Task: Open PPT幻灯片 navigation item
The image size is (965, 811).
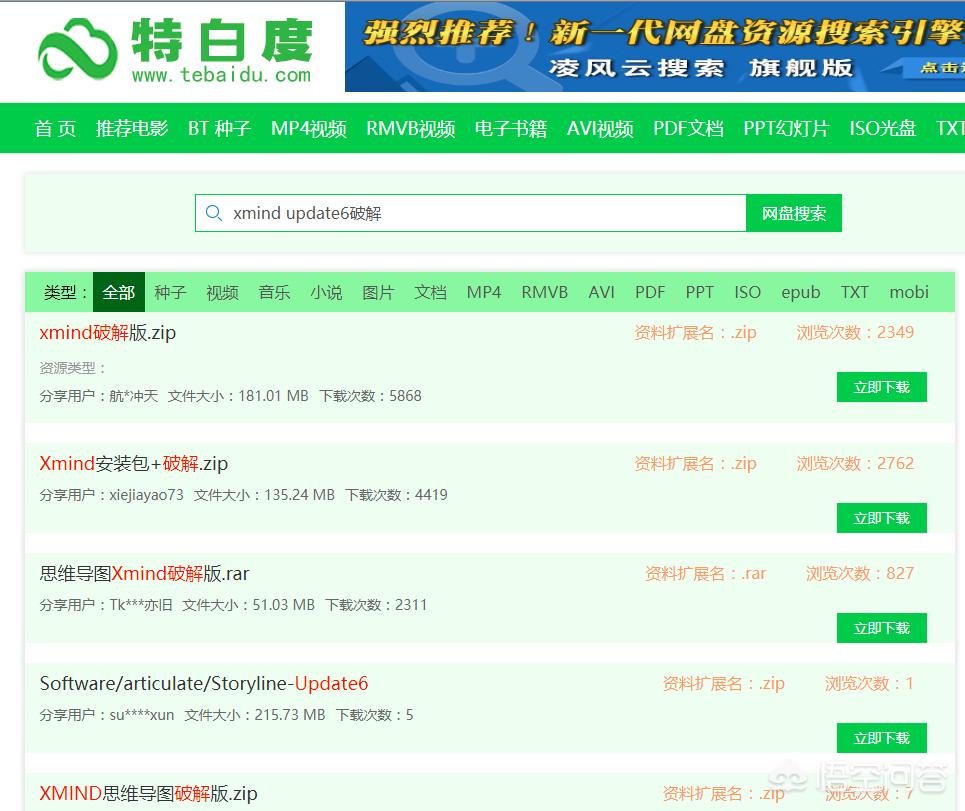Action: point(786,128)
